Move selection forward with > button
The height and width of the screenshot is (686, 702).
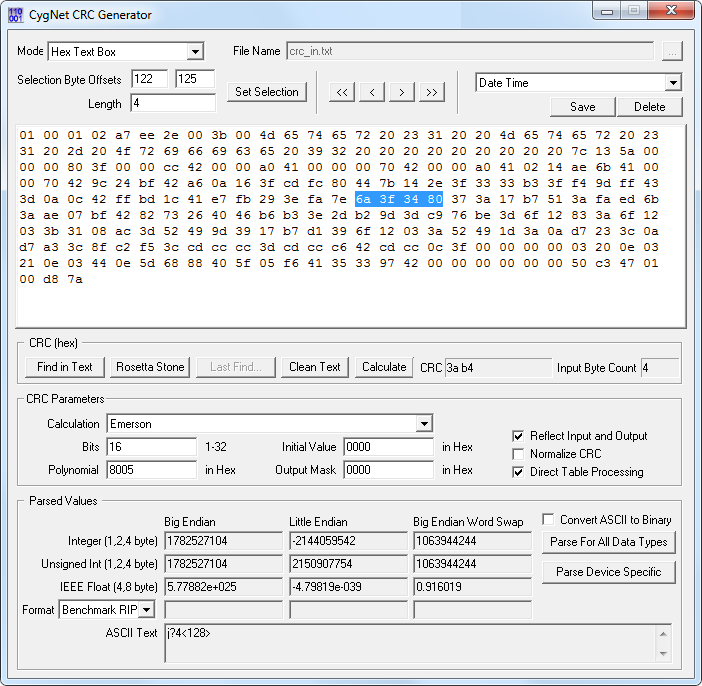coord(402,92)
